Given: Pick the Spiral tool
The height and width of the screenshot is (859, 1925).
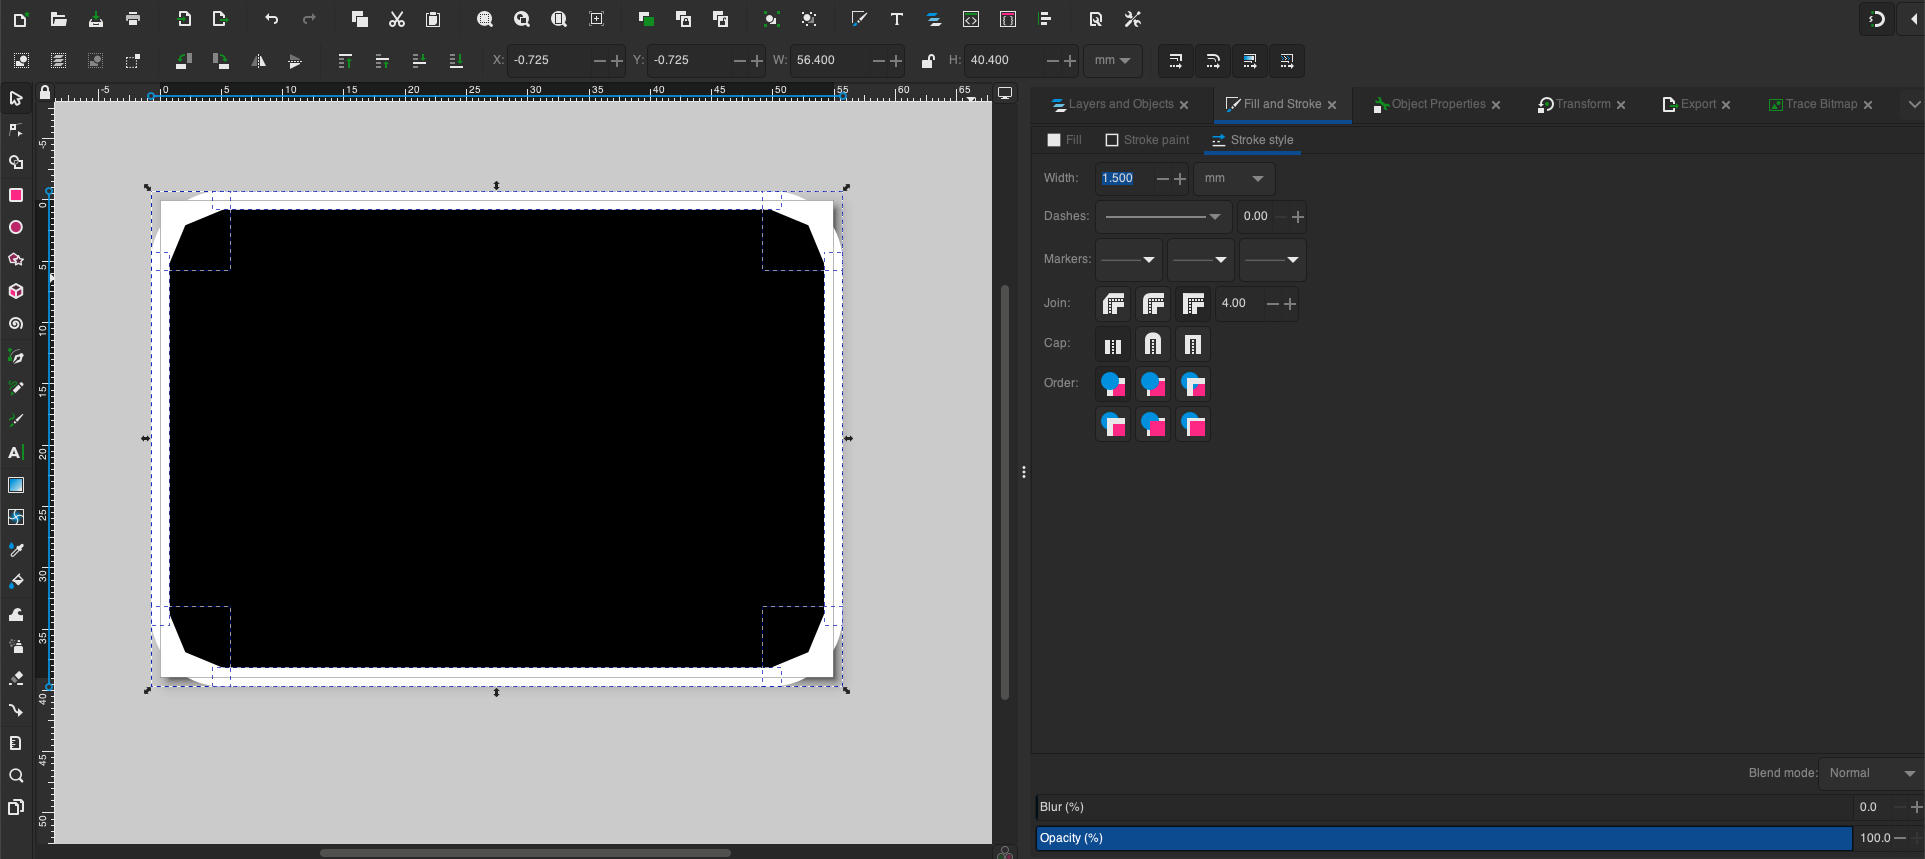Looking at the screenshot, I should [x=16, y=324].
